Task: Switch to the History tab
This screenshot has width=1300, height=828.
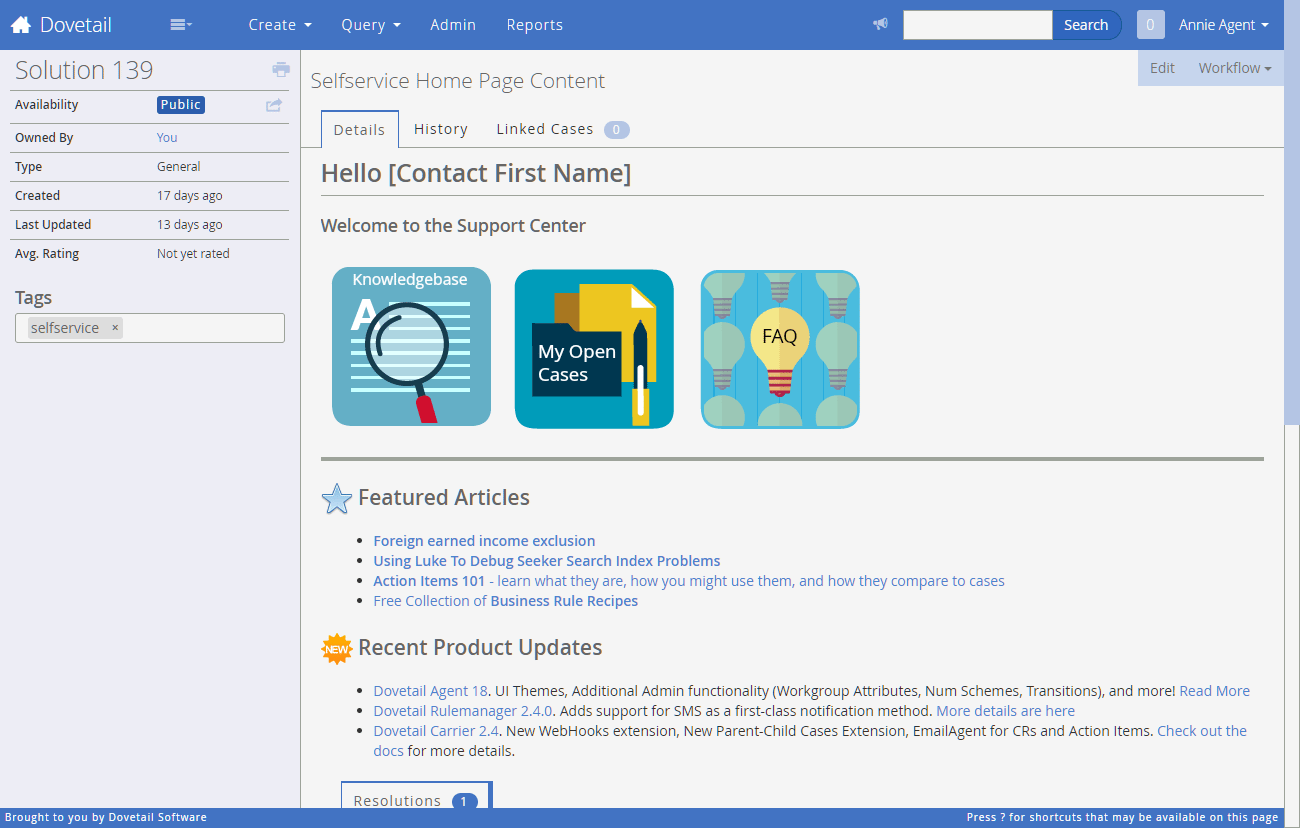Action: 441,129
